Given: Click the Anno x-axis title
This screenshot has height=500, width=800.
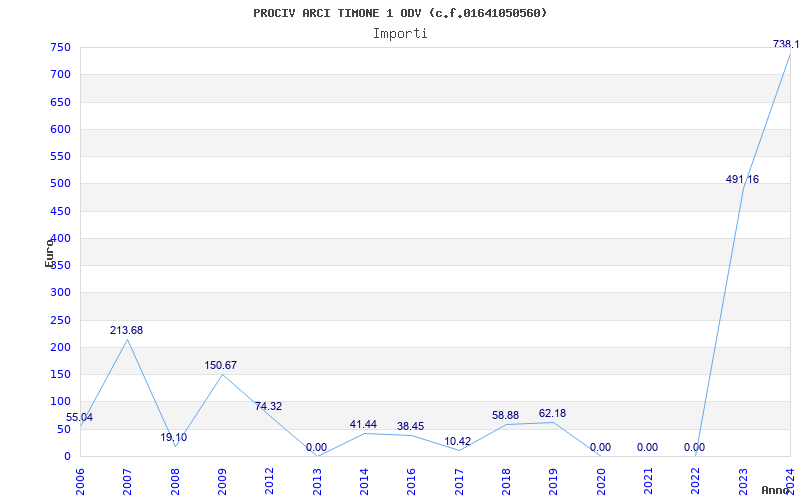Looking at the screenshot, I should click(777, 490).
